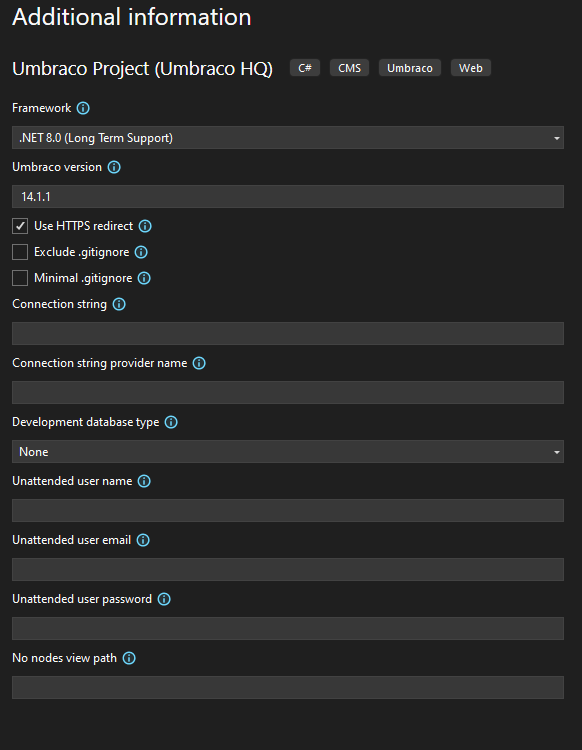This screenshot has height=750, width=582.
Task: Click the No nodes view path info icon
Action: (x=129, y=658)
